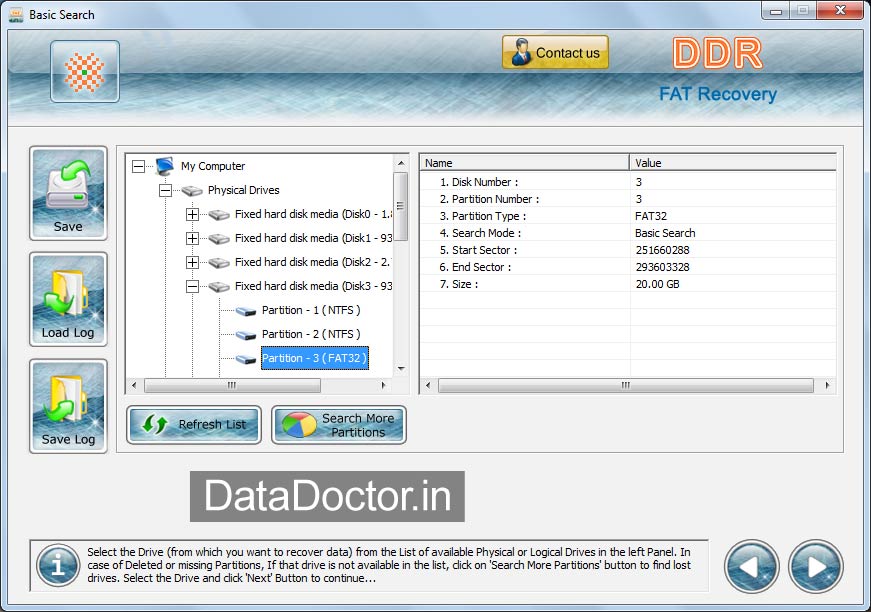Image resolution: width=871 pixels, height=612 pixels.
Task: Click the Partition - 2 drive icon
Action: coord(246,335)
